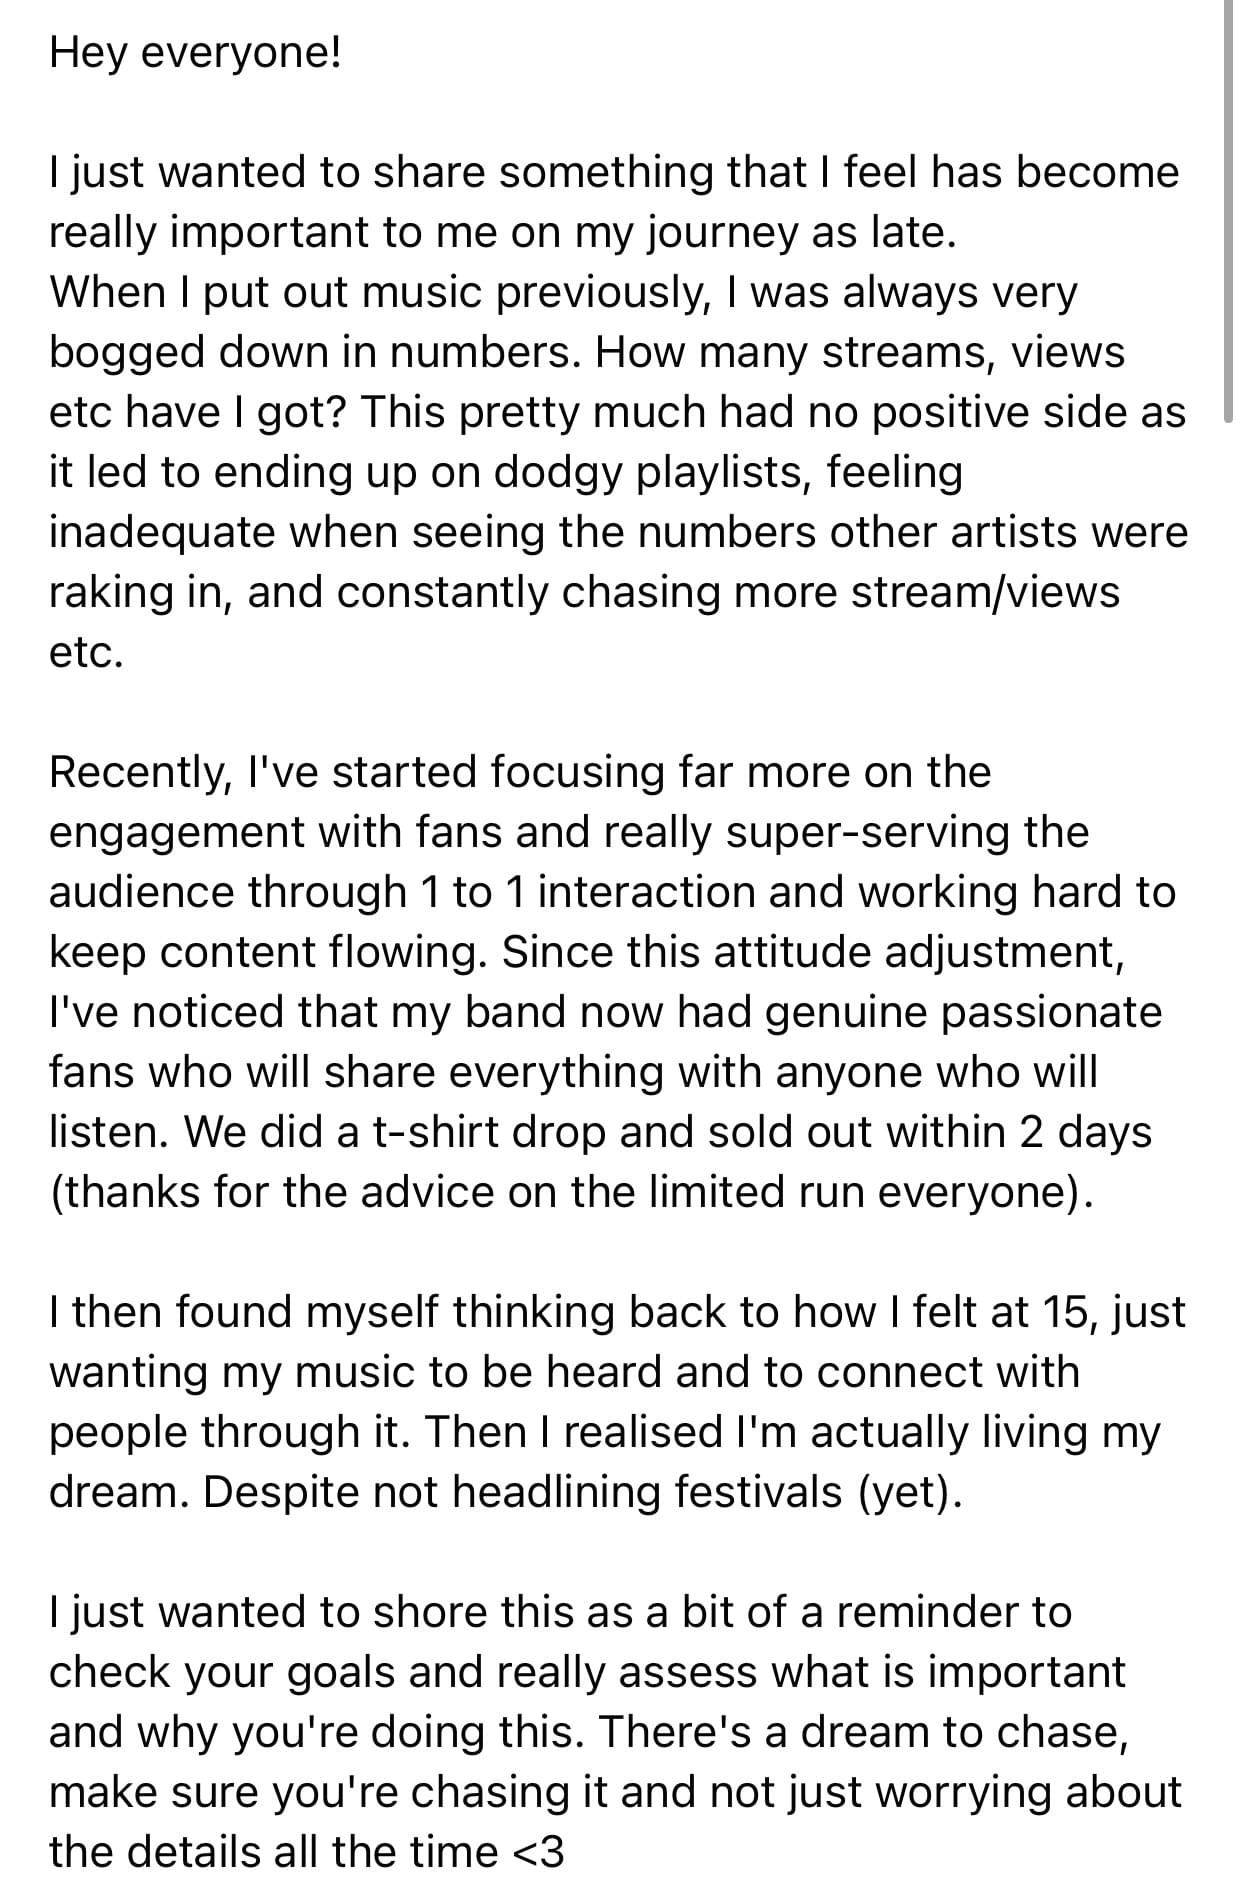Click the word "shore" in the last paragraph
The width and height of the screenshot is (1242, 1896).
coord(418,1612)
